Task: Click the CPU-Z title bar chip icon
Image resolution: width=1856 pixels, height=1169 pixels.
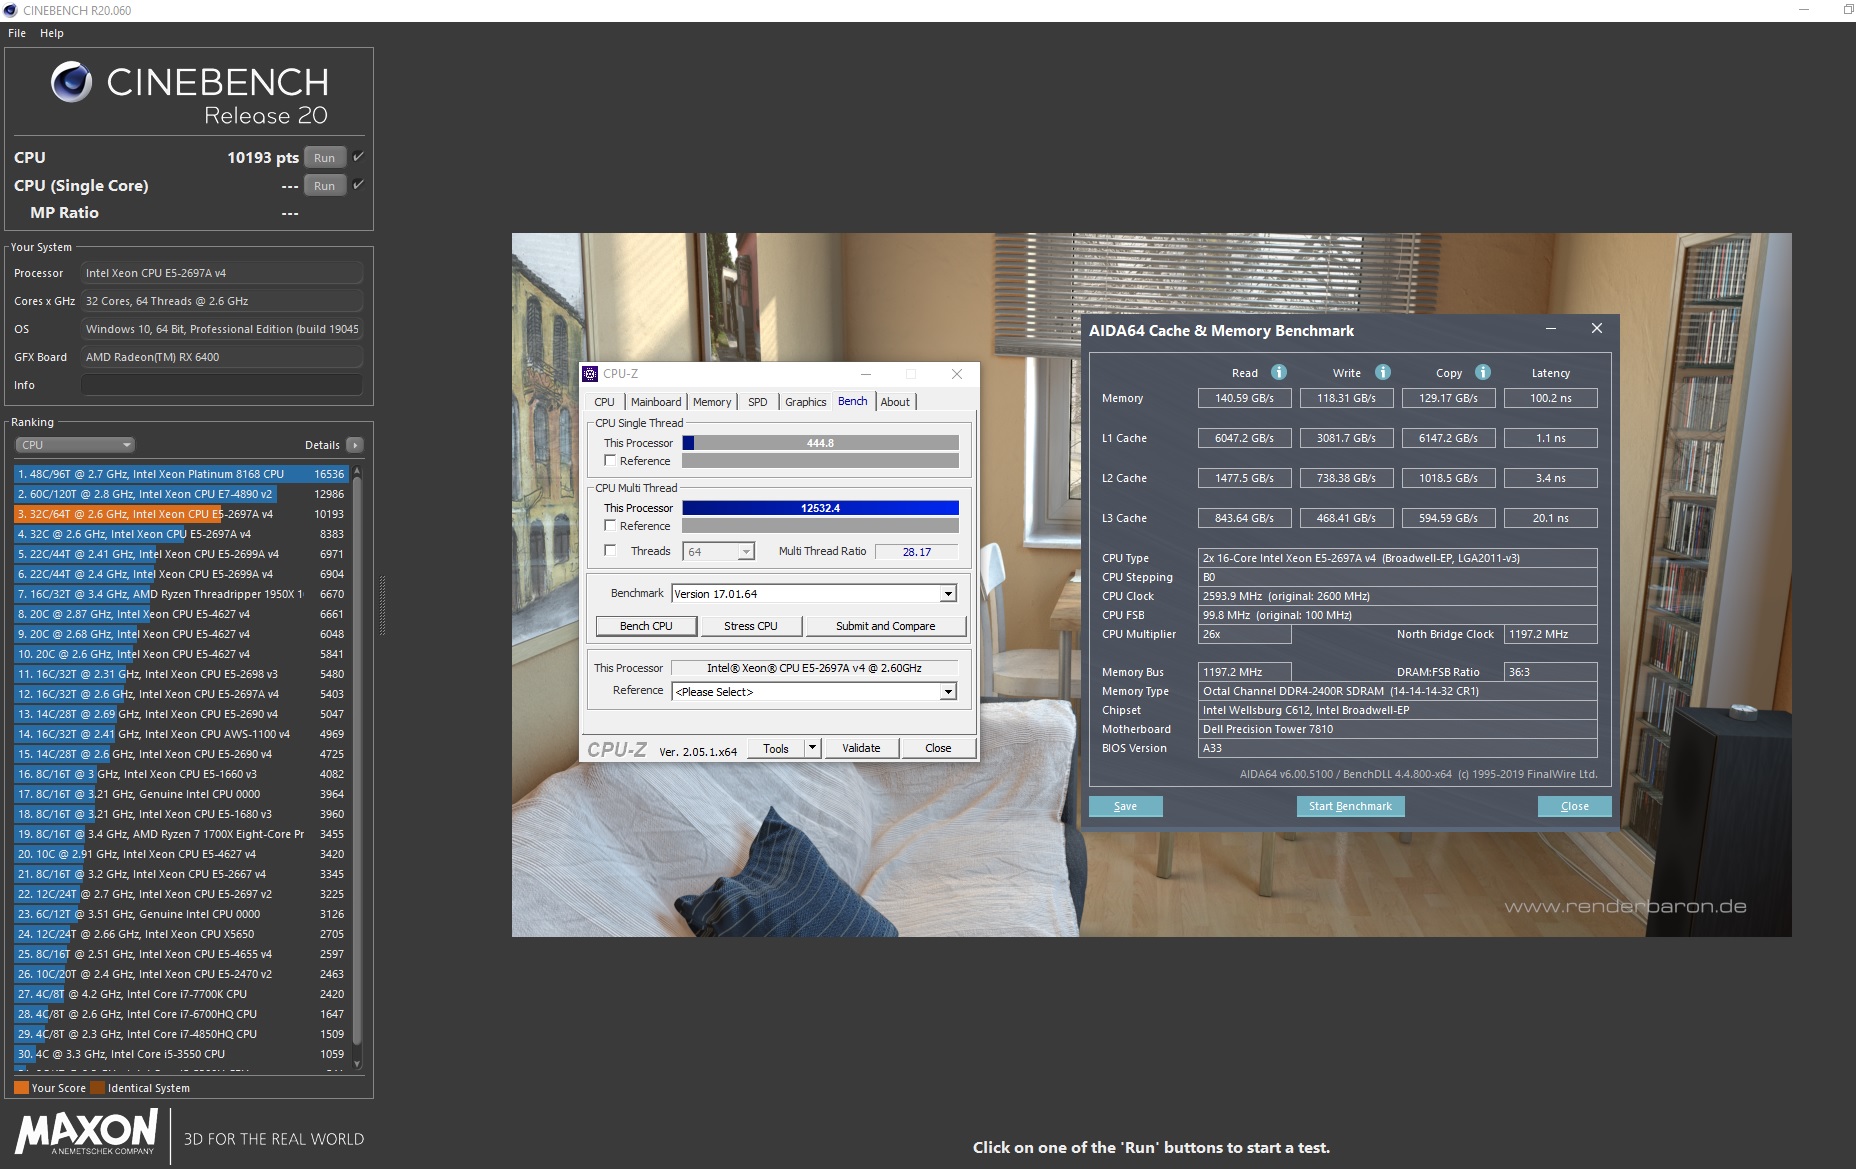Action: pos(590,374)
